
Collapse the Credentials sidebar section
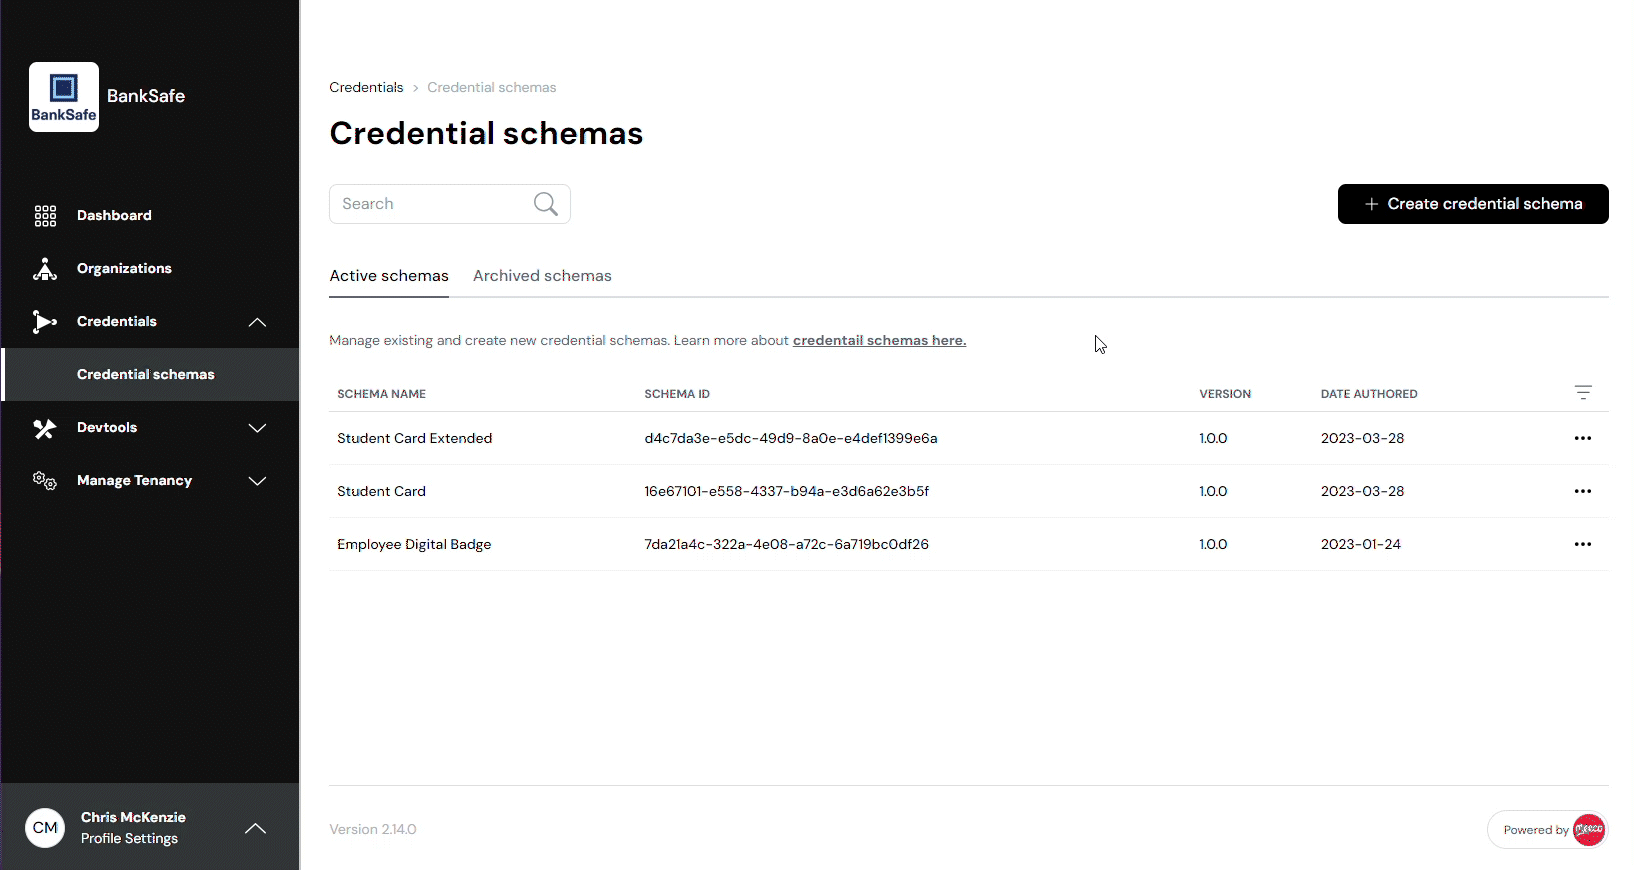click(257, 322)
